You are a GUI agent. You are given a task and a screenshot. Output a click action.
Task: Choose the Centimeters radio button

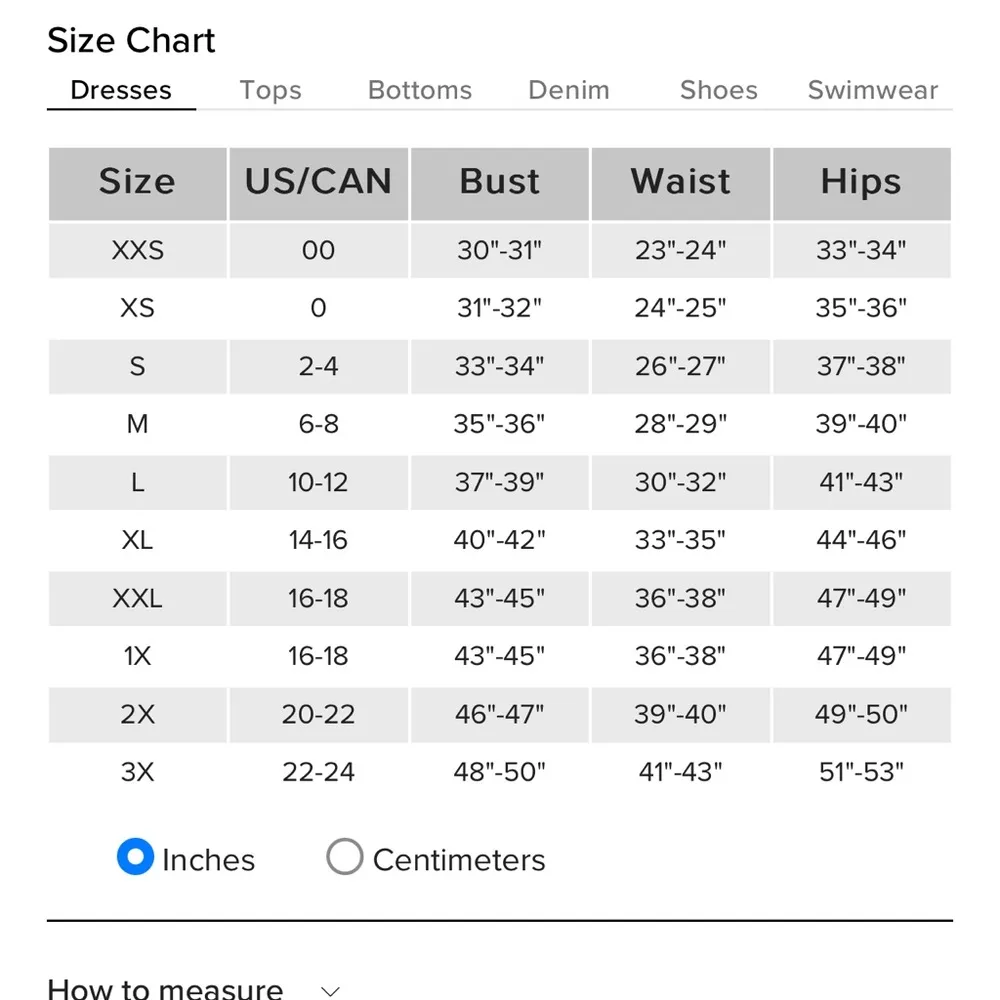pos(344,857)
